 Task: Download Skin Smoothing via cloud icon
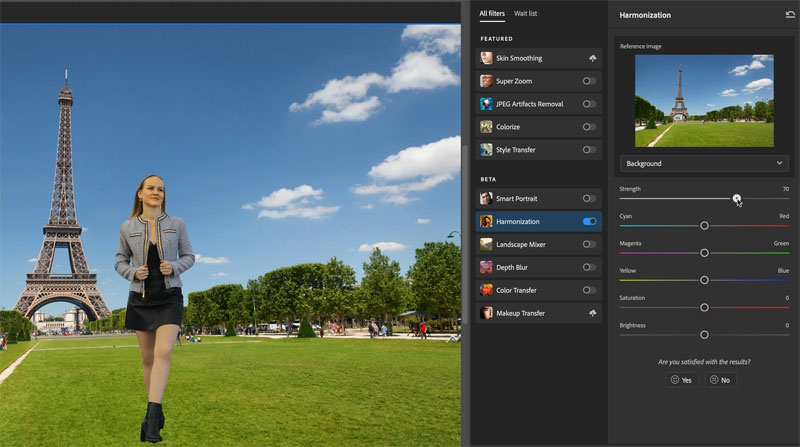pyautogui.click(x=592, y=58)
